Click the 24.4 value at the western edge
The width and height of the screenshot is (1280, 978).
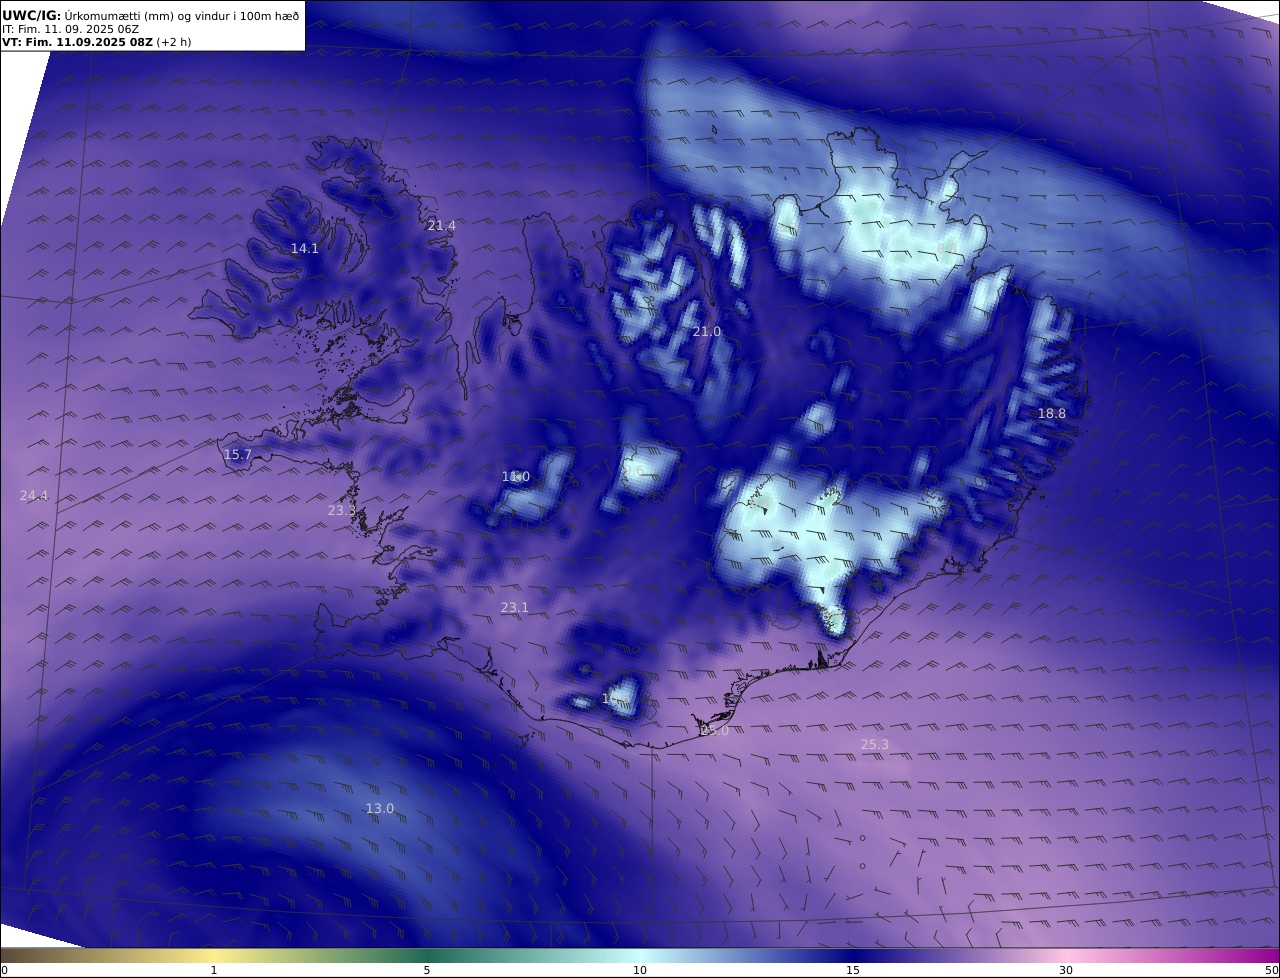(x=34, y=495)
